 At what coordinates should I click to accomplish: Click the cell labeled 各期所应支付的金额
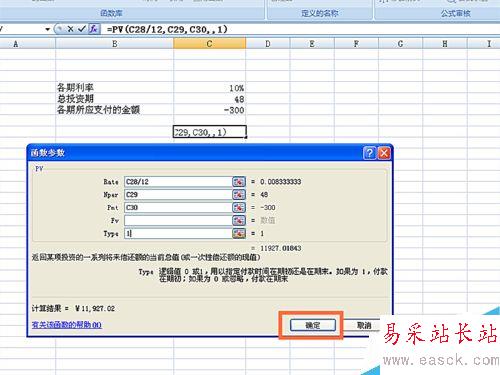point(114,110)
